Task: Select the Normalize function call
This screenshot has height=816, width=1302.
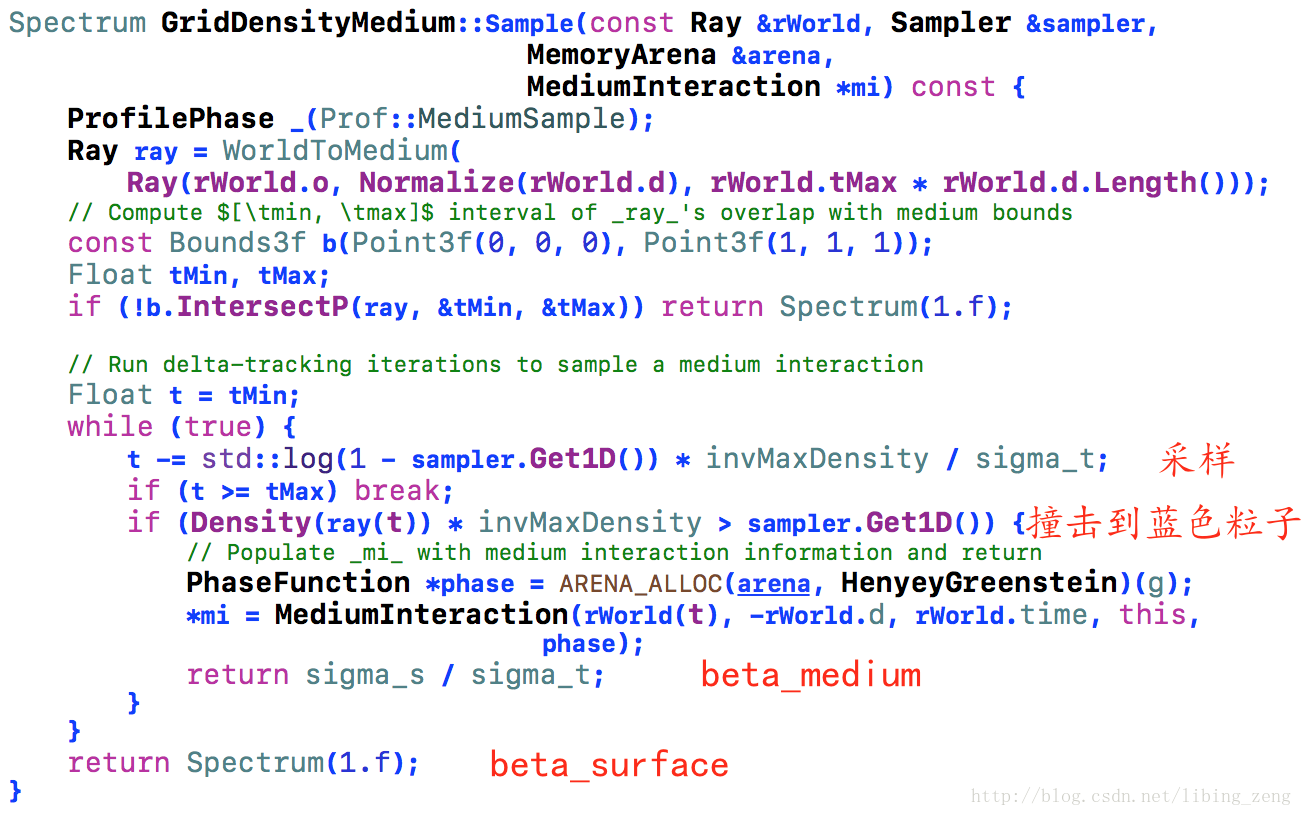Action: [x=438, y=183]
